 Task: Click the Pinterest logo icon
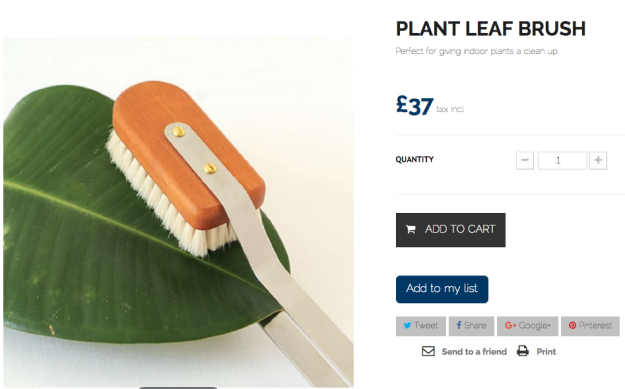[572, 325]
